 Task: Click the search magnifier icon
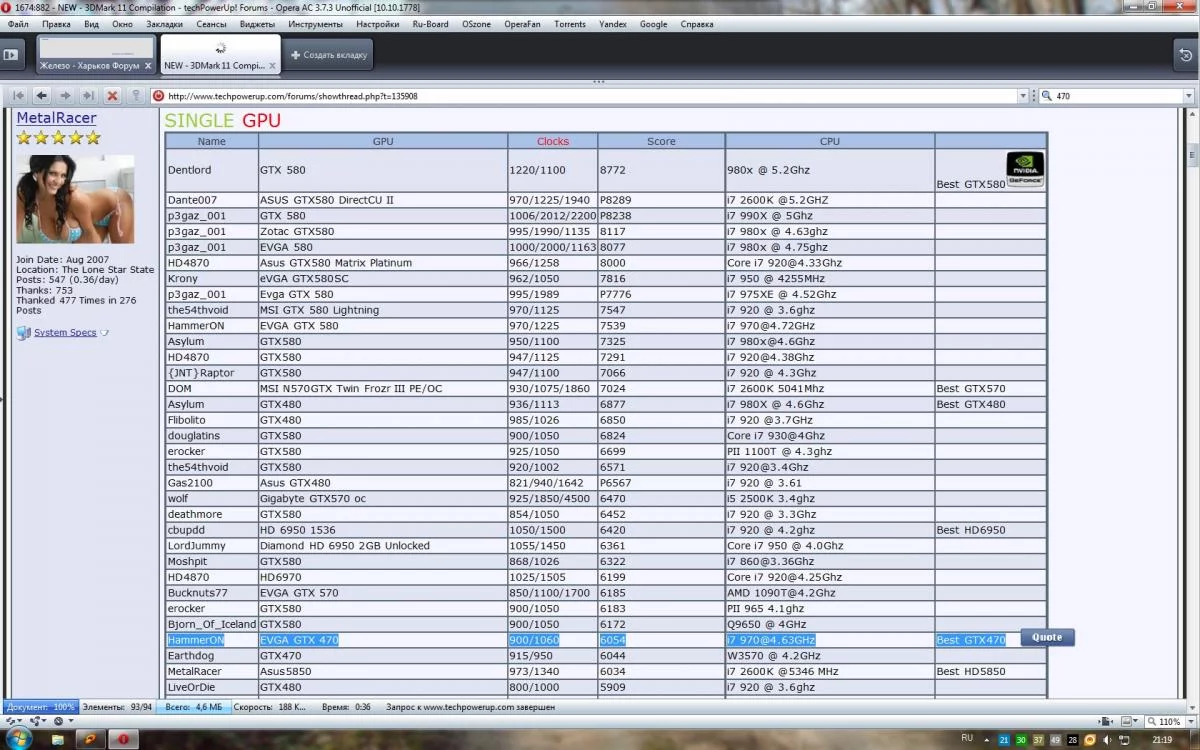click(1047, 96)
